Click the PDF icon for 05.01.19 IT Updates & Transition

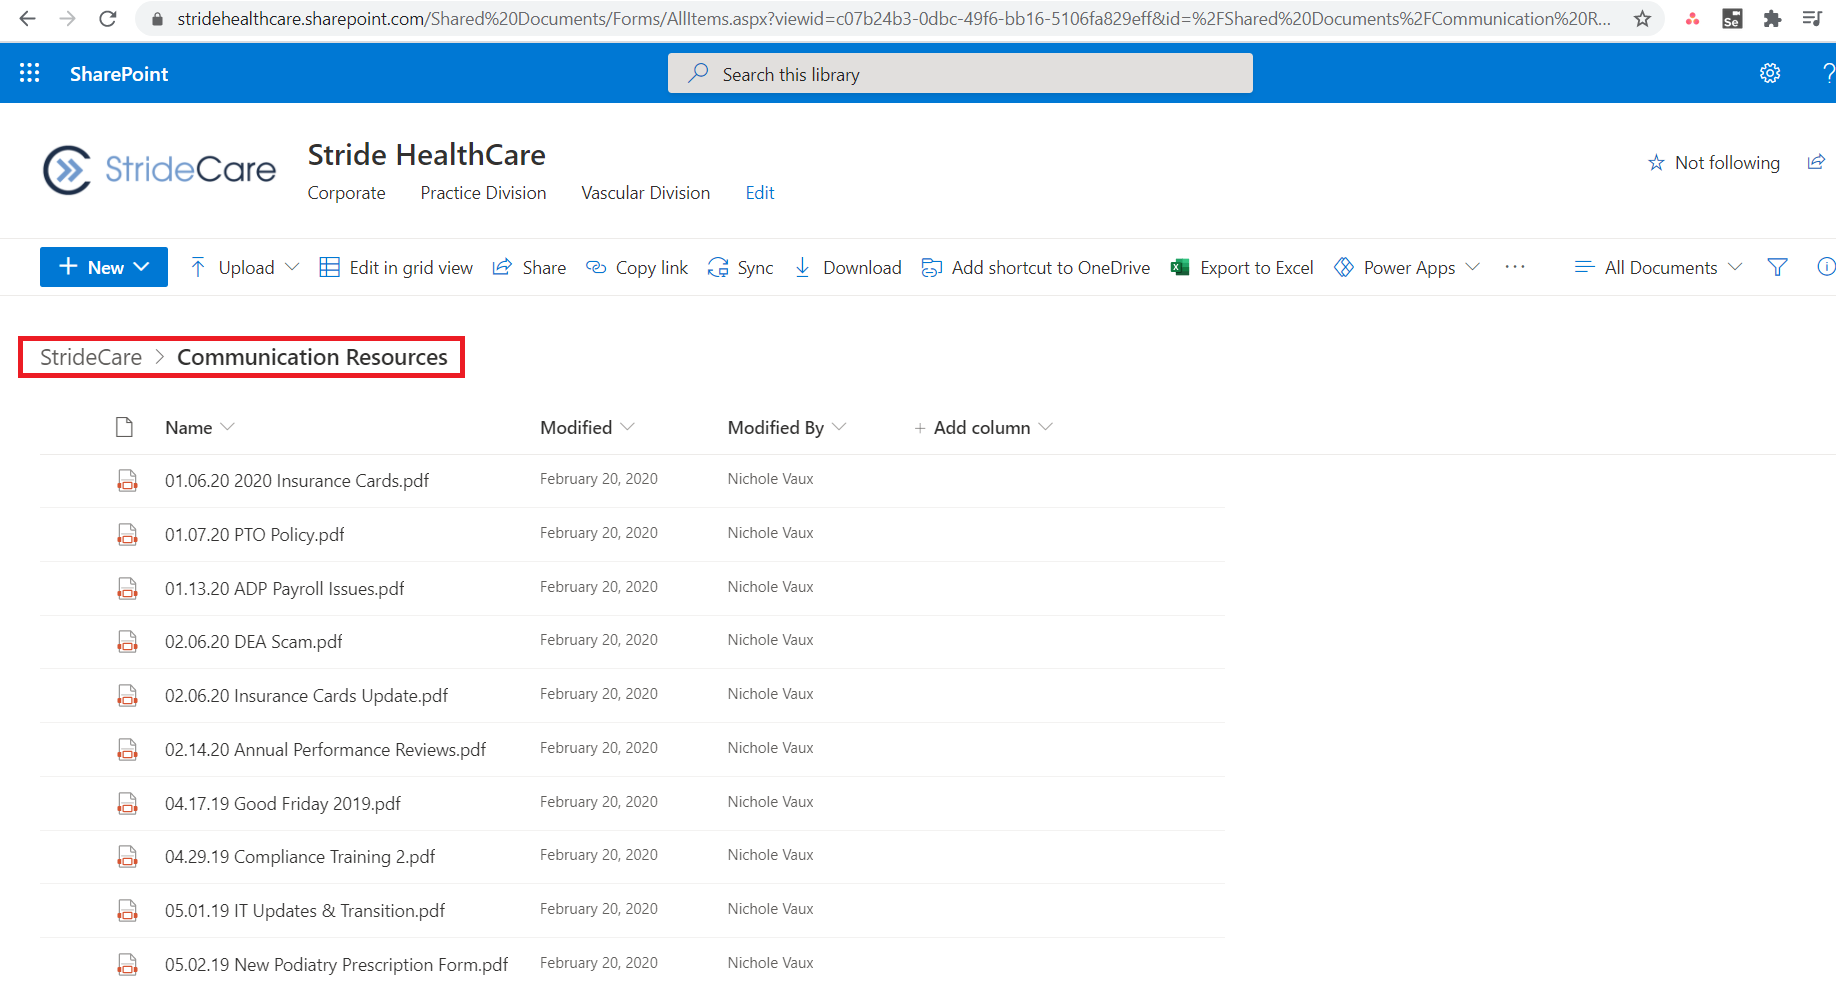click(127, 910)
